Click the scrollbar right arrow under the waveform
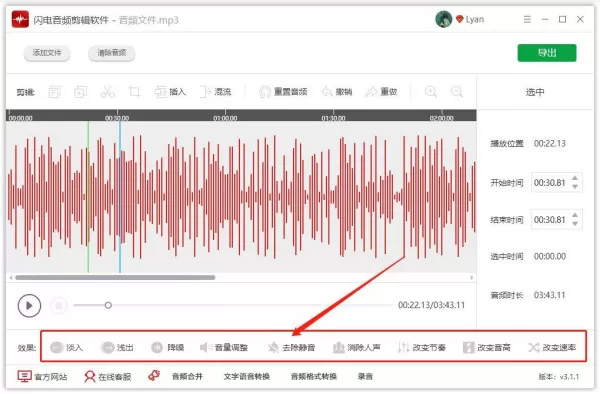 click(472, 277)
